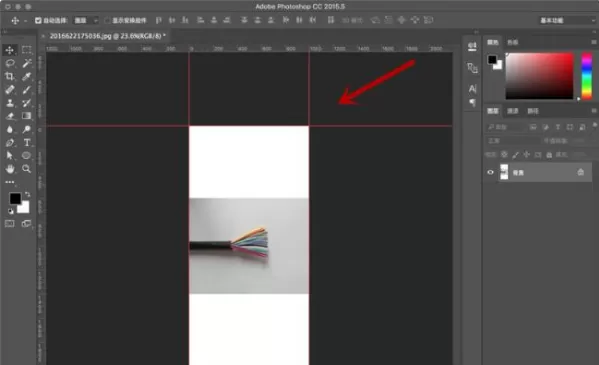Image resolution: width=599 pixels, height=365 pixels.
Task: Pick a color in the color field
Action: pyautogui.click(x=539, y=76)
